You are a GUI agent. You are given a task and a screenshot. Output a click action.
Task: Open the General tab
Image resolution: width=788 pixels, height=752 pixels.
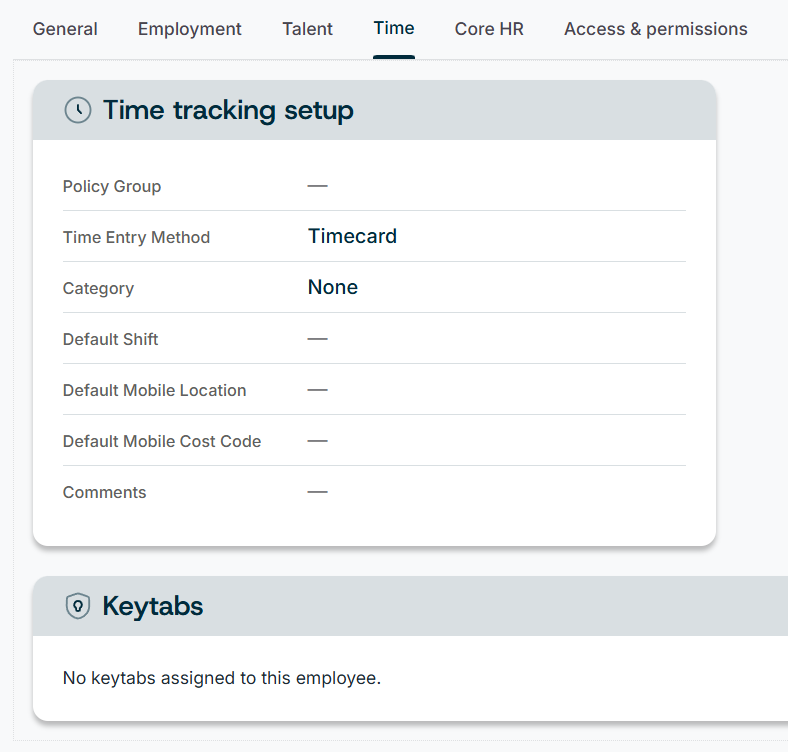[65, 29]
